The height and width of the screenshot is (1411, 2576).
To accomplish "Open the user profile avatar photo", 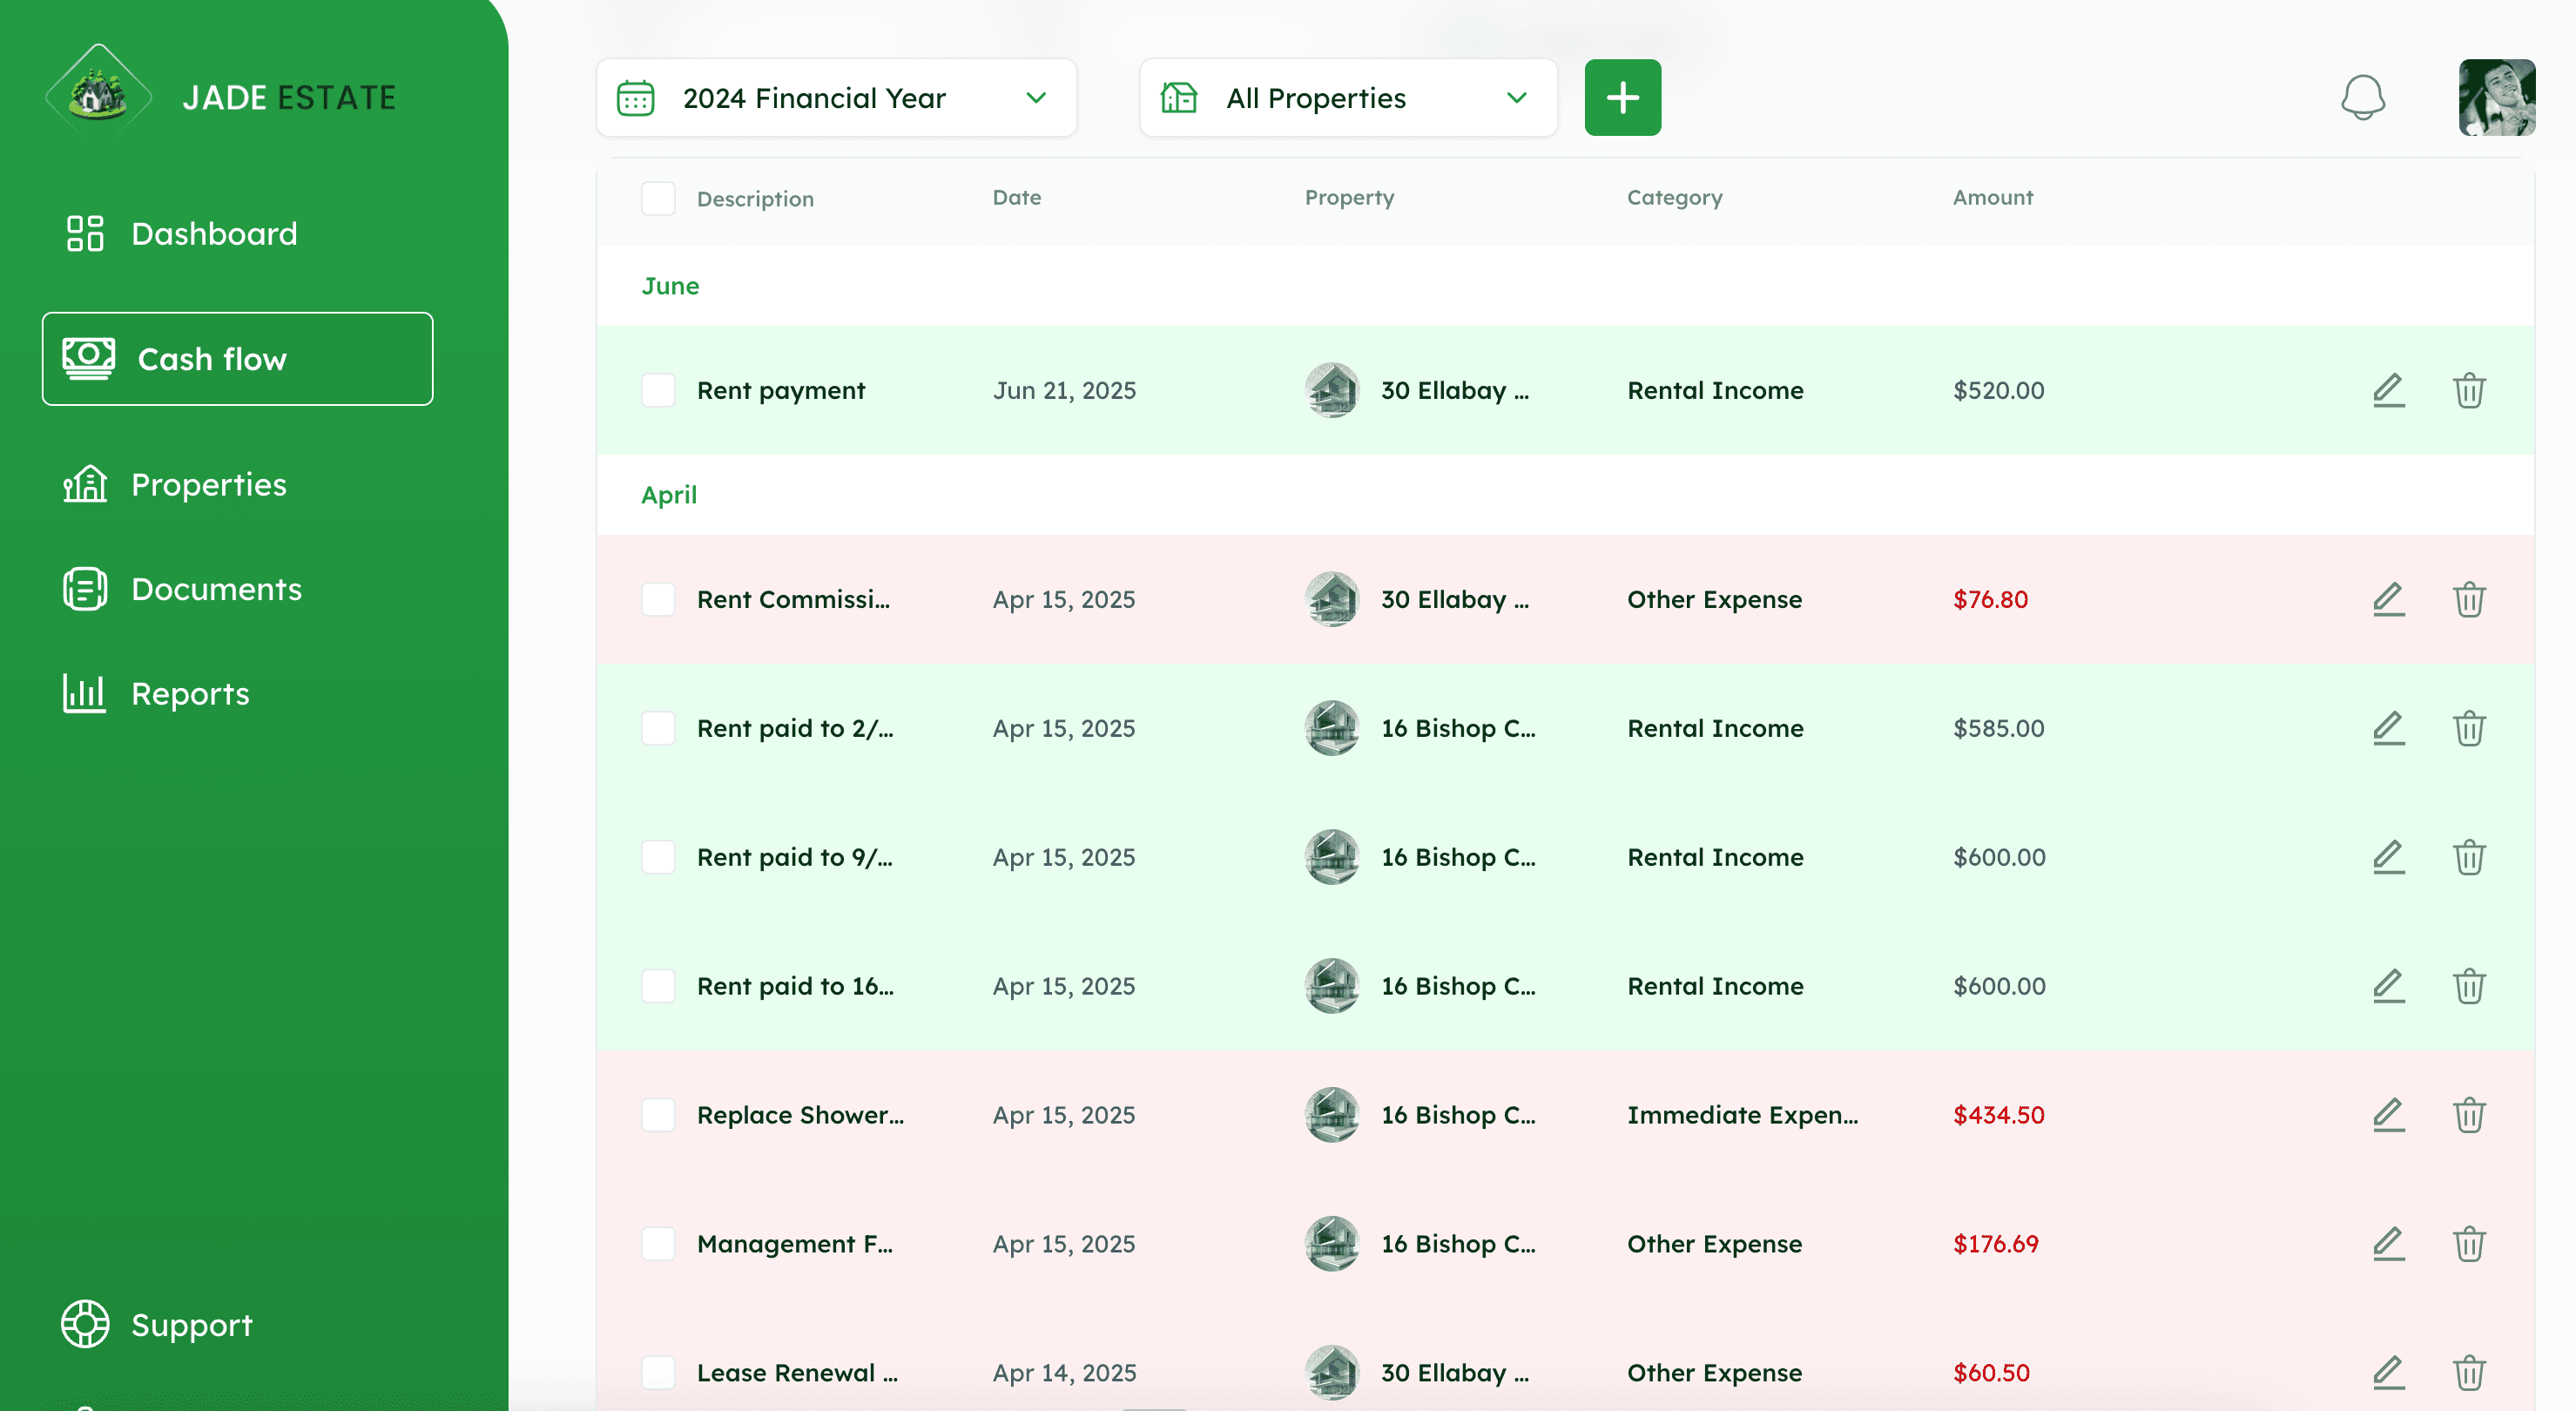I will pyautogui.click(x=2496, y=98).
